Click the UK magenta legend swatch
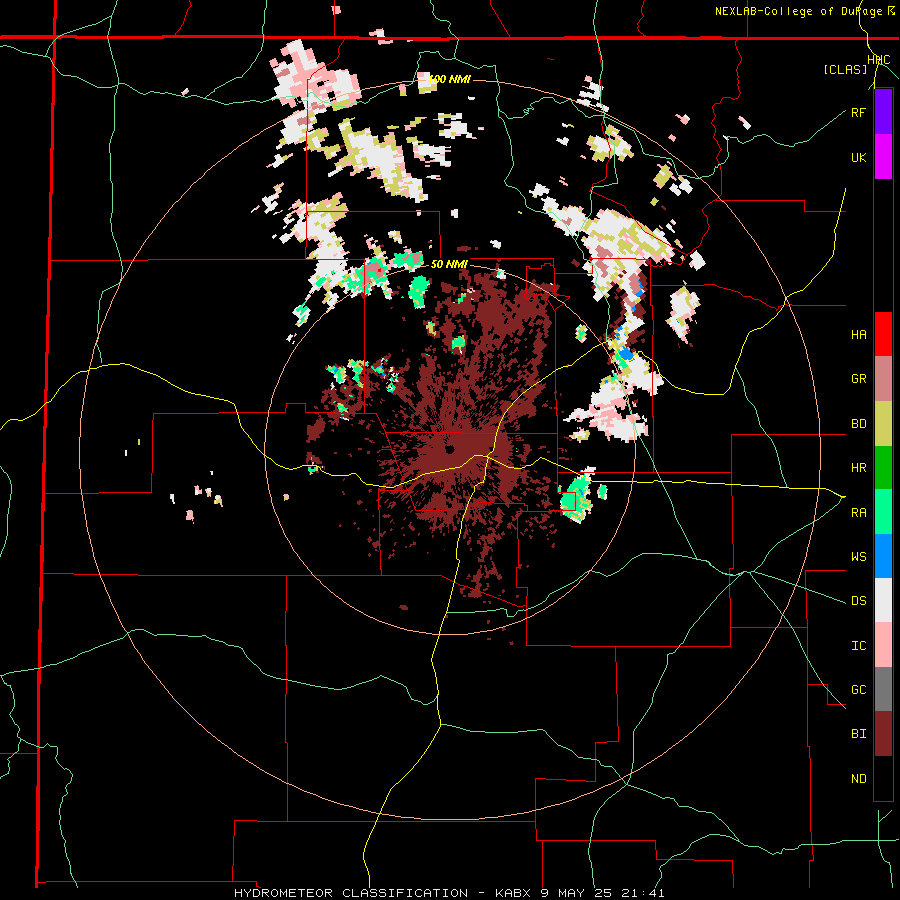 click(883, 157)
